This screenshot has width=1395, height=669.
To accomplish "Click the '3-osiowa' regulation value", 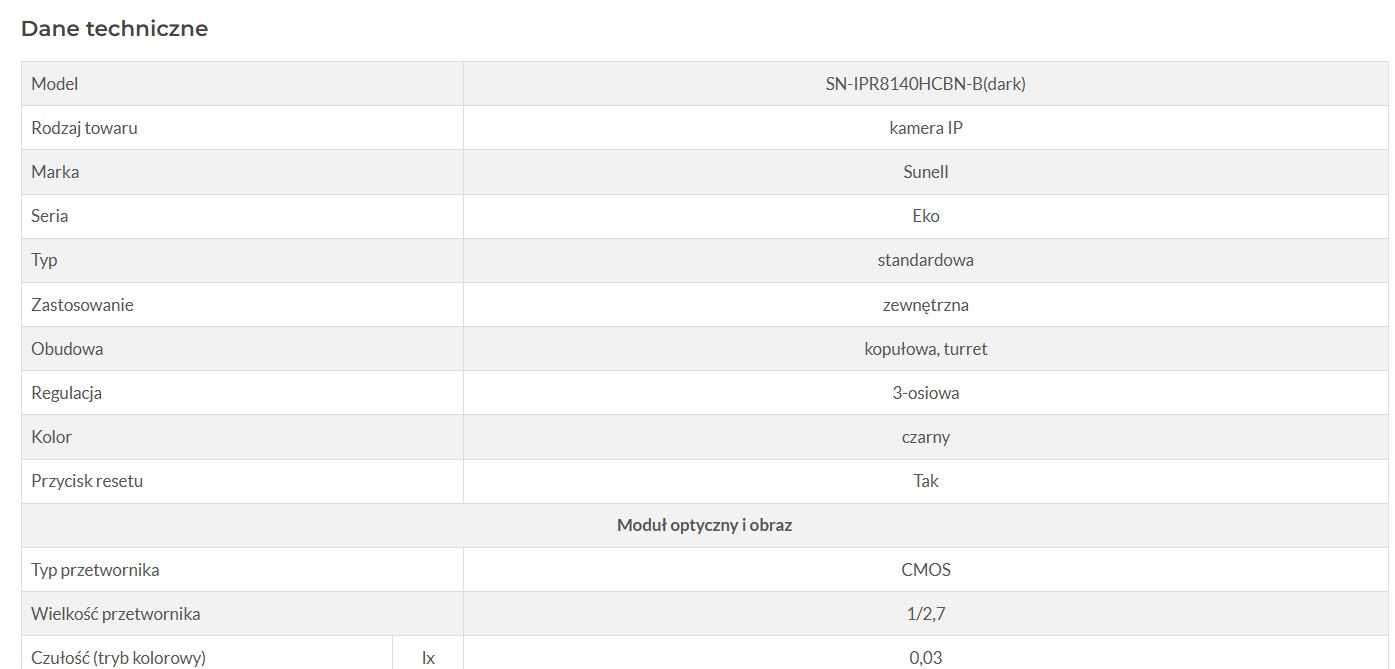I will pyautogui.click(x=925, y=393).
